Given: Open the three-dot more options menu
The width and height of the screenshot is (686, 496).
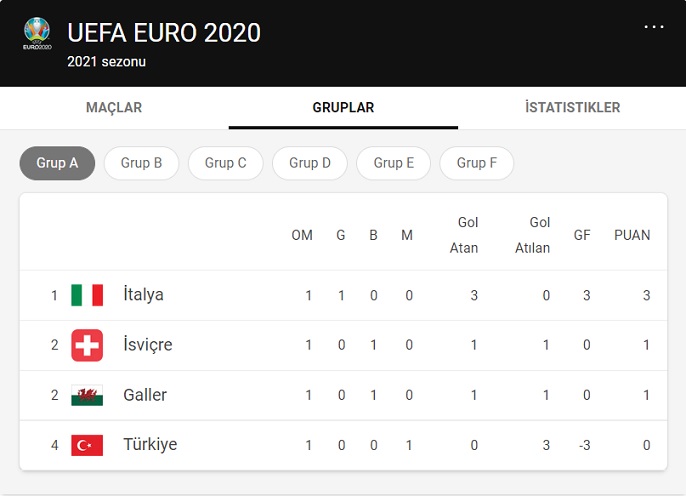Looking at the screenshot, I should pyautogui.click(x=654, y=27).
